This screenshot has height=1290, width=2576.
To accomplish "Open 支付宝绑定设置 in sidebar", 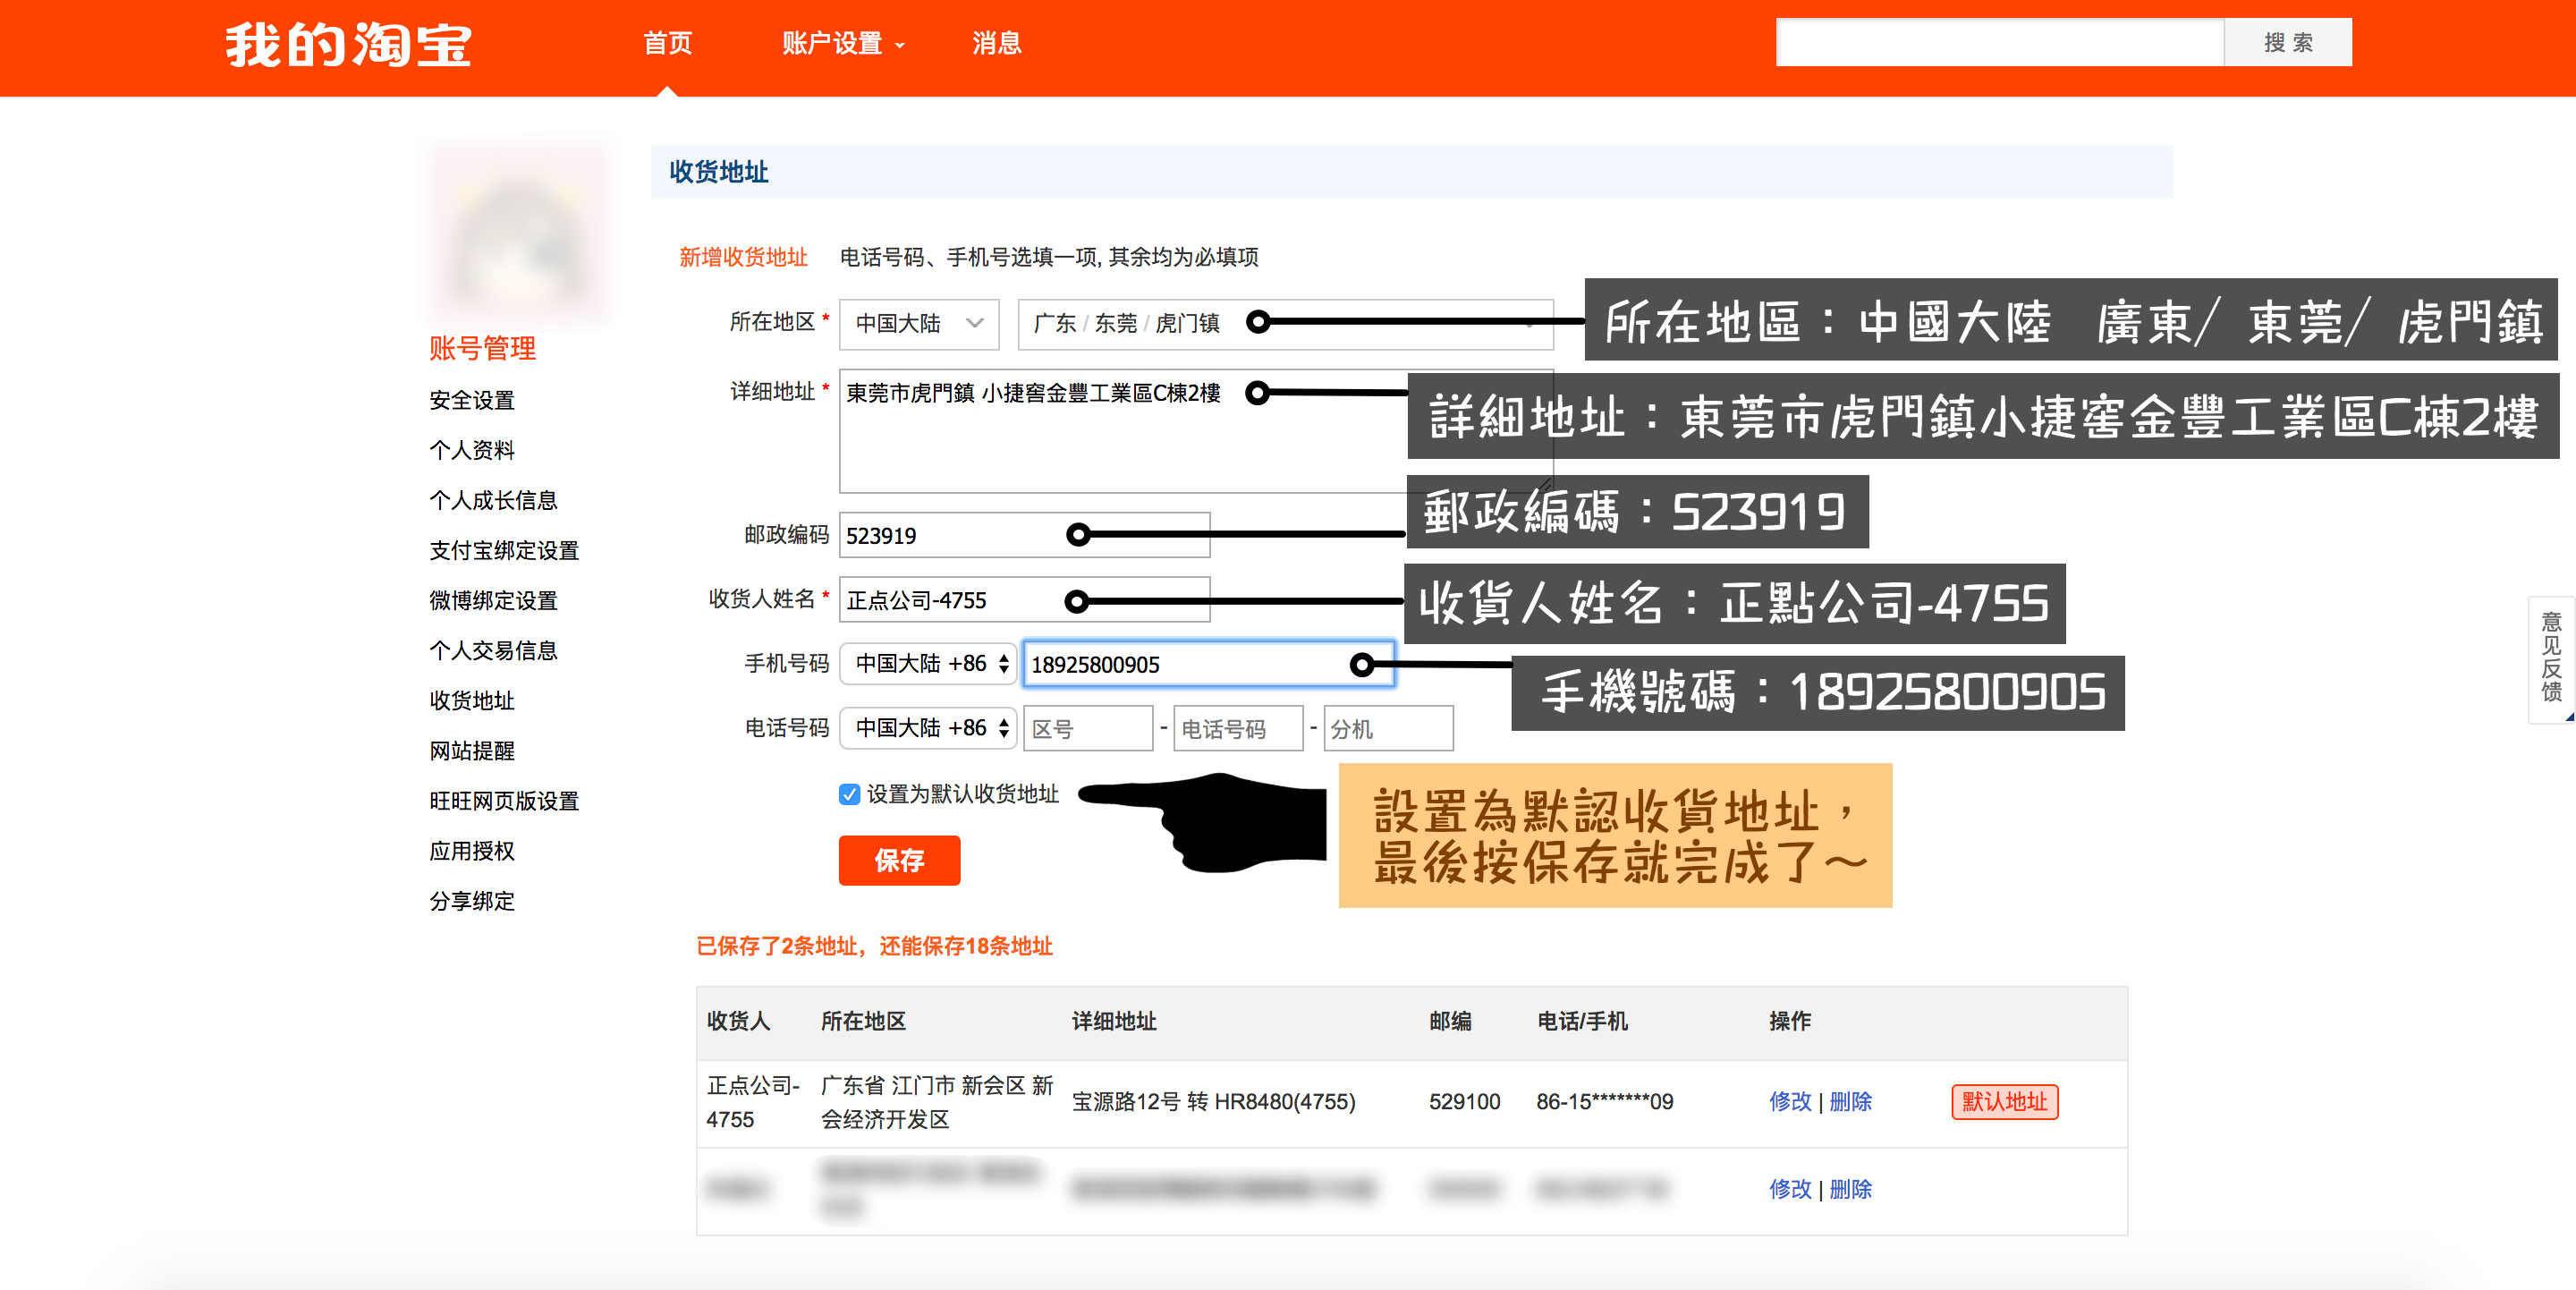I will coord(504,550).
